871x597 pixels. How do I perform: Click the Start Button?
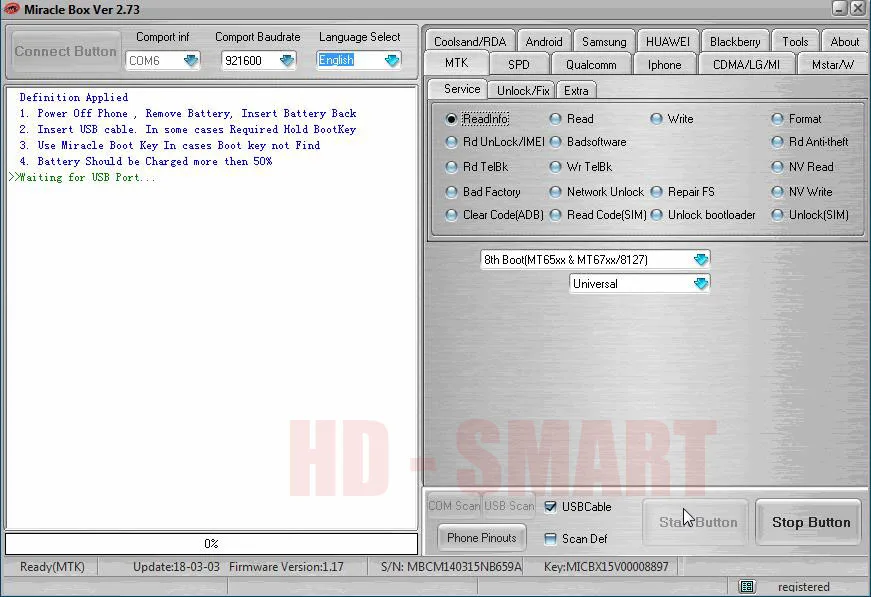pos(695,522)
